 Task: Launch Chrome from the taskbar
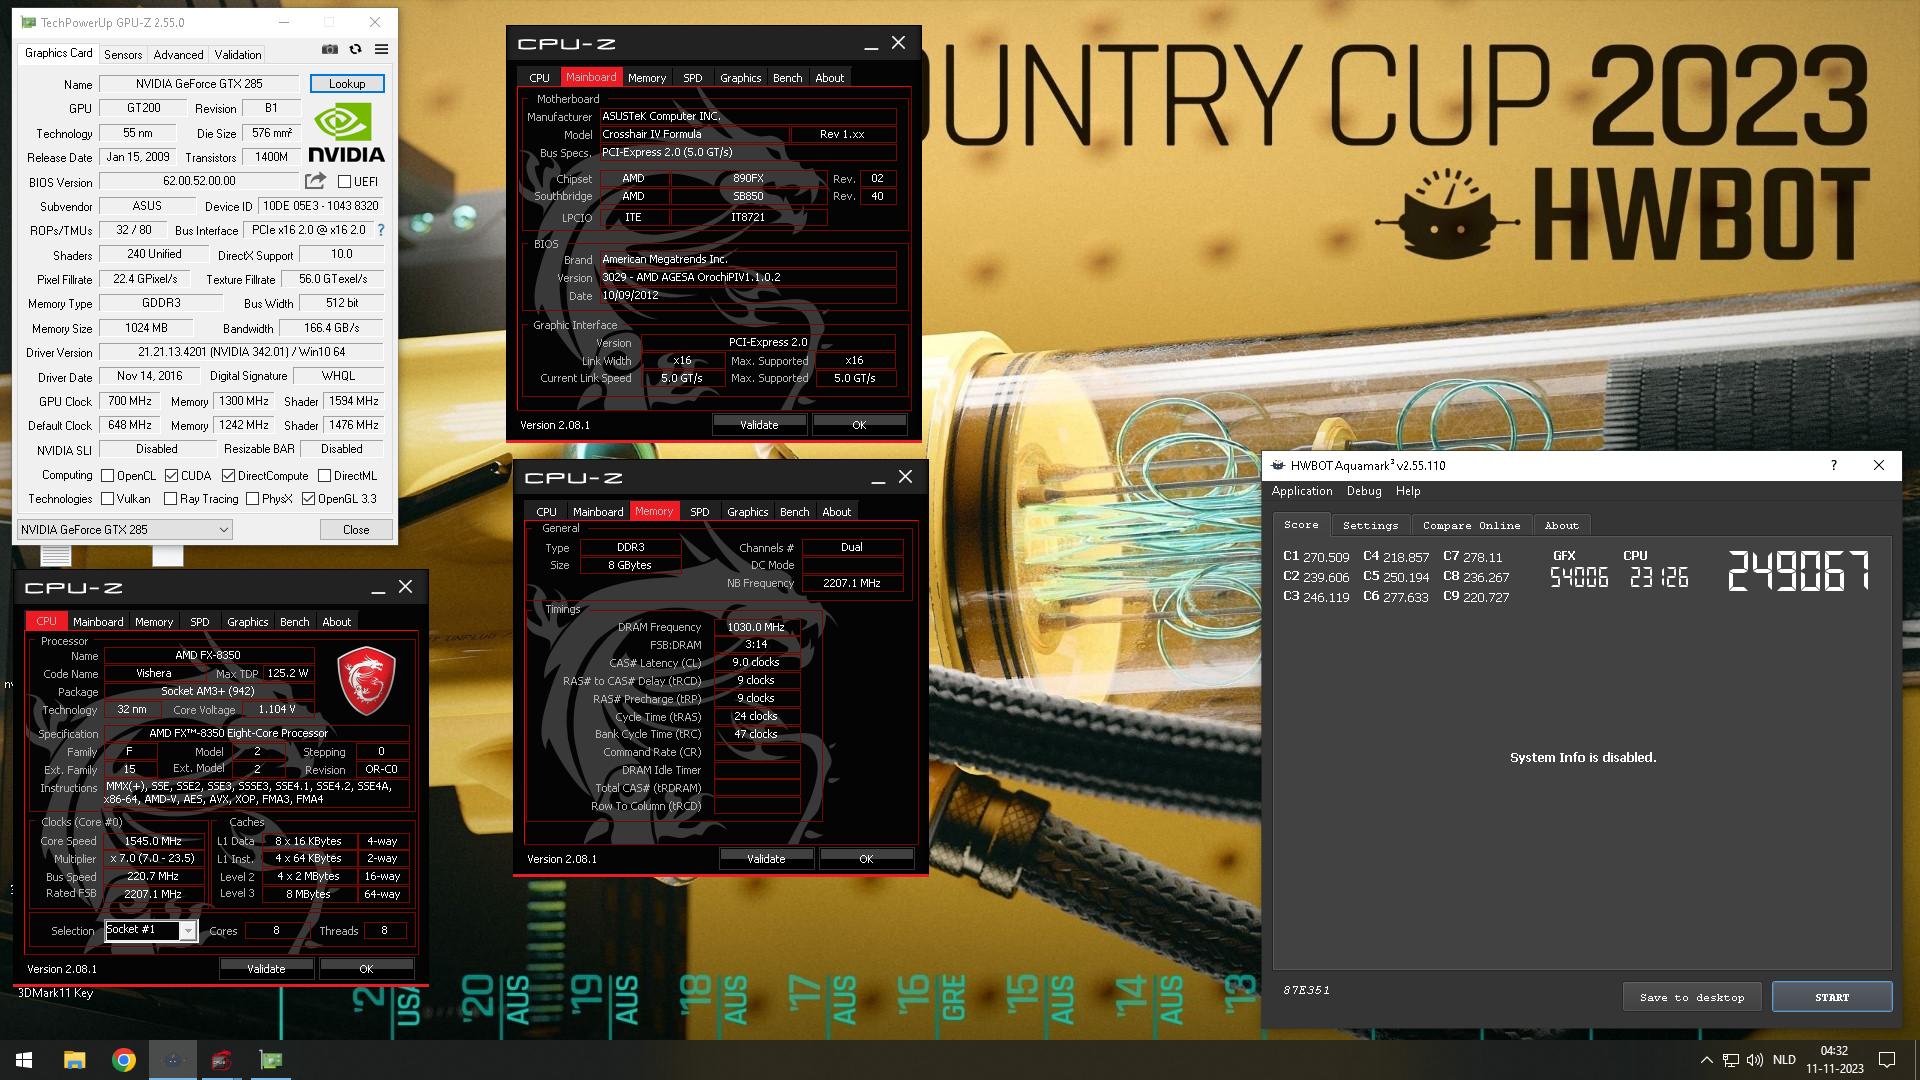(124, 1060)
